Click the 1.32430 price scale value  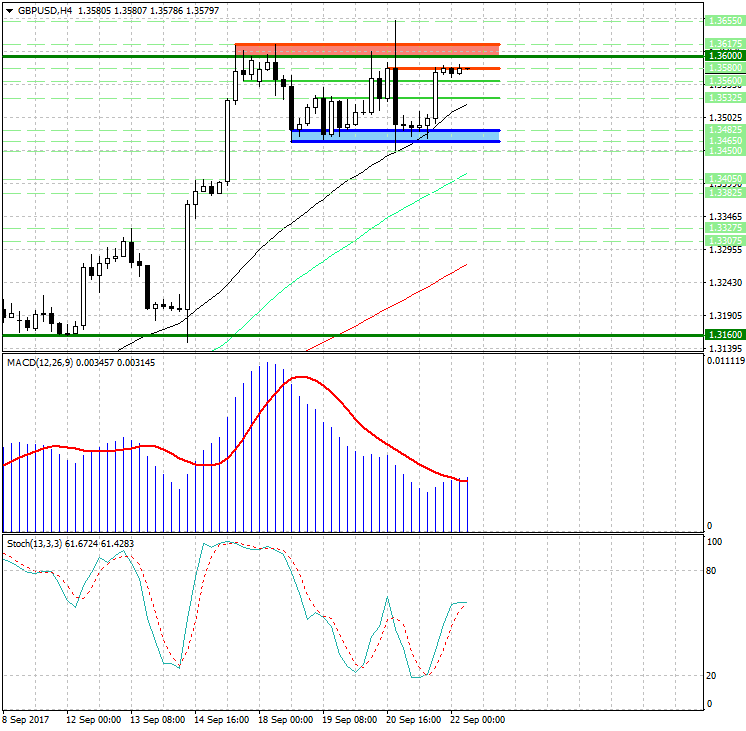tap(724, 285)
